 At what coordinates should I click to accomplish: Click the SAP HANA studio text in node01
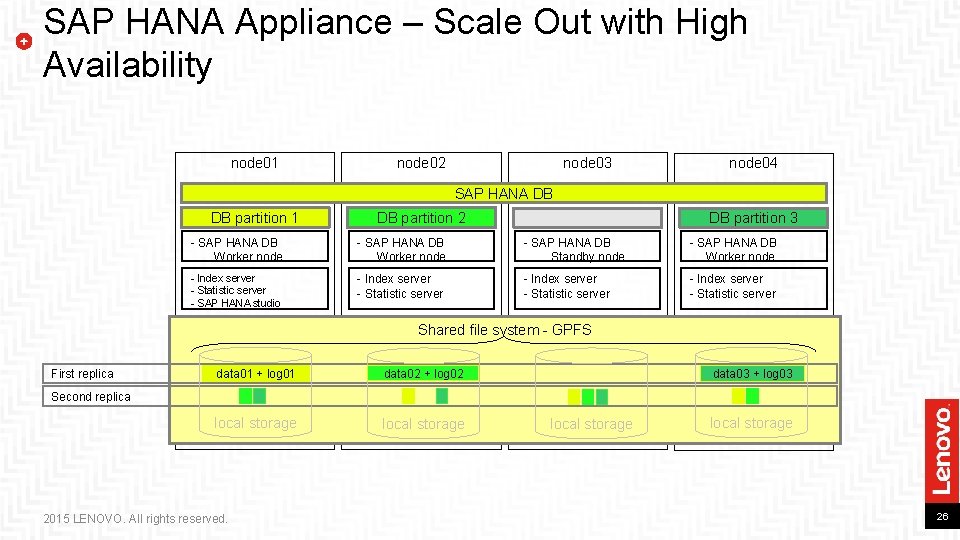coord(239,303)
